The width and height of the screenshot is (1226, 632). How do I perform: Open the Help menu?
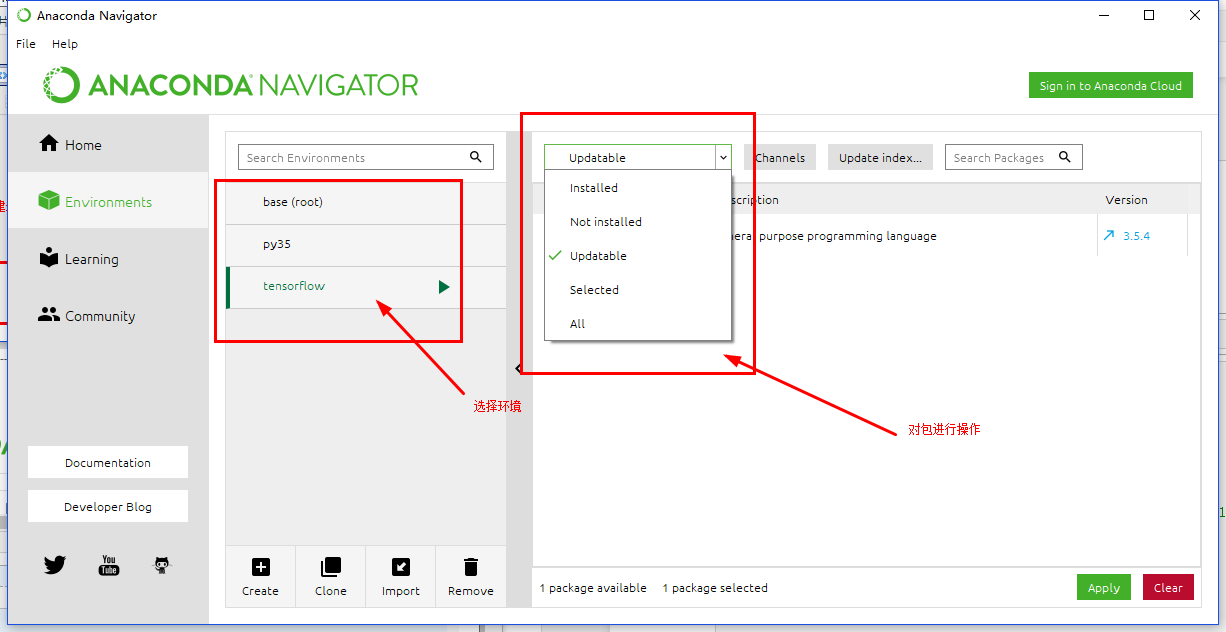pos(65,44)
